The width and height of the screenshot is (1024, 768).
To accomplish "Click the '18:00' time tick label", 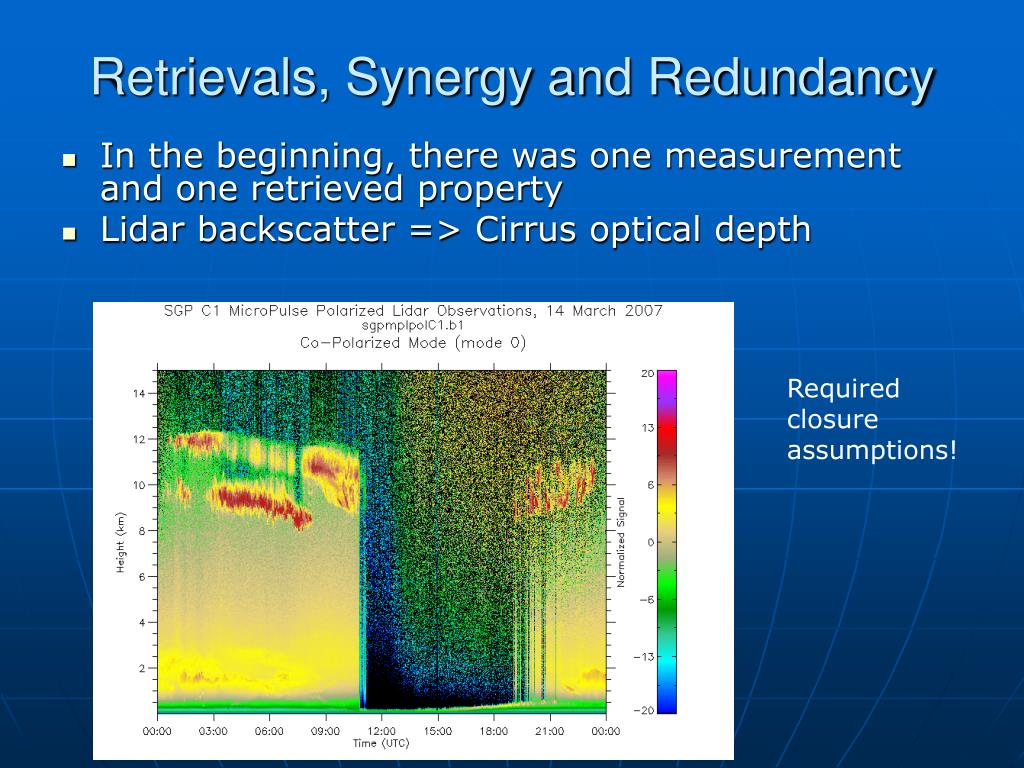I will pyautogui.click(x=494, y=731).
